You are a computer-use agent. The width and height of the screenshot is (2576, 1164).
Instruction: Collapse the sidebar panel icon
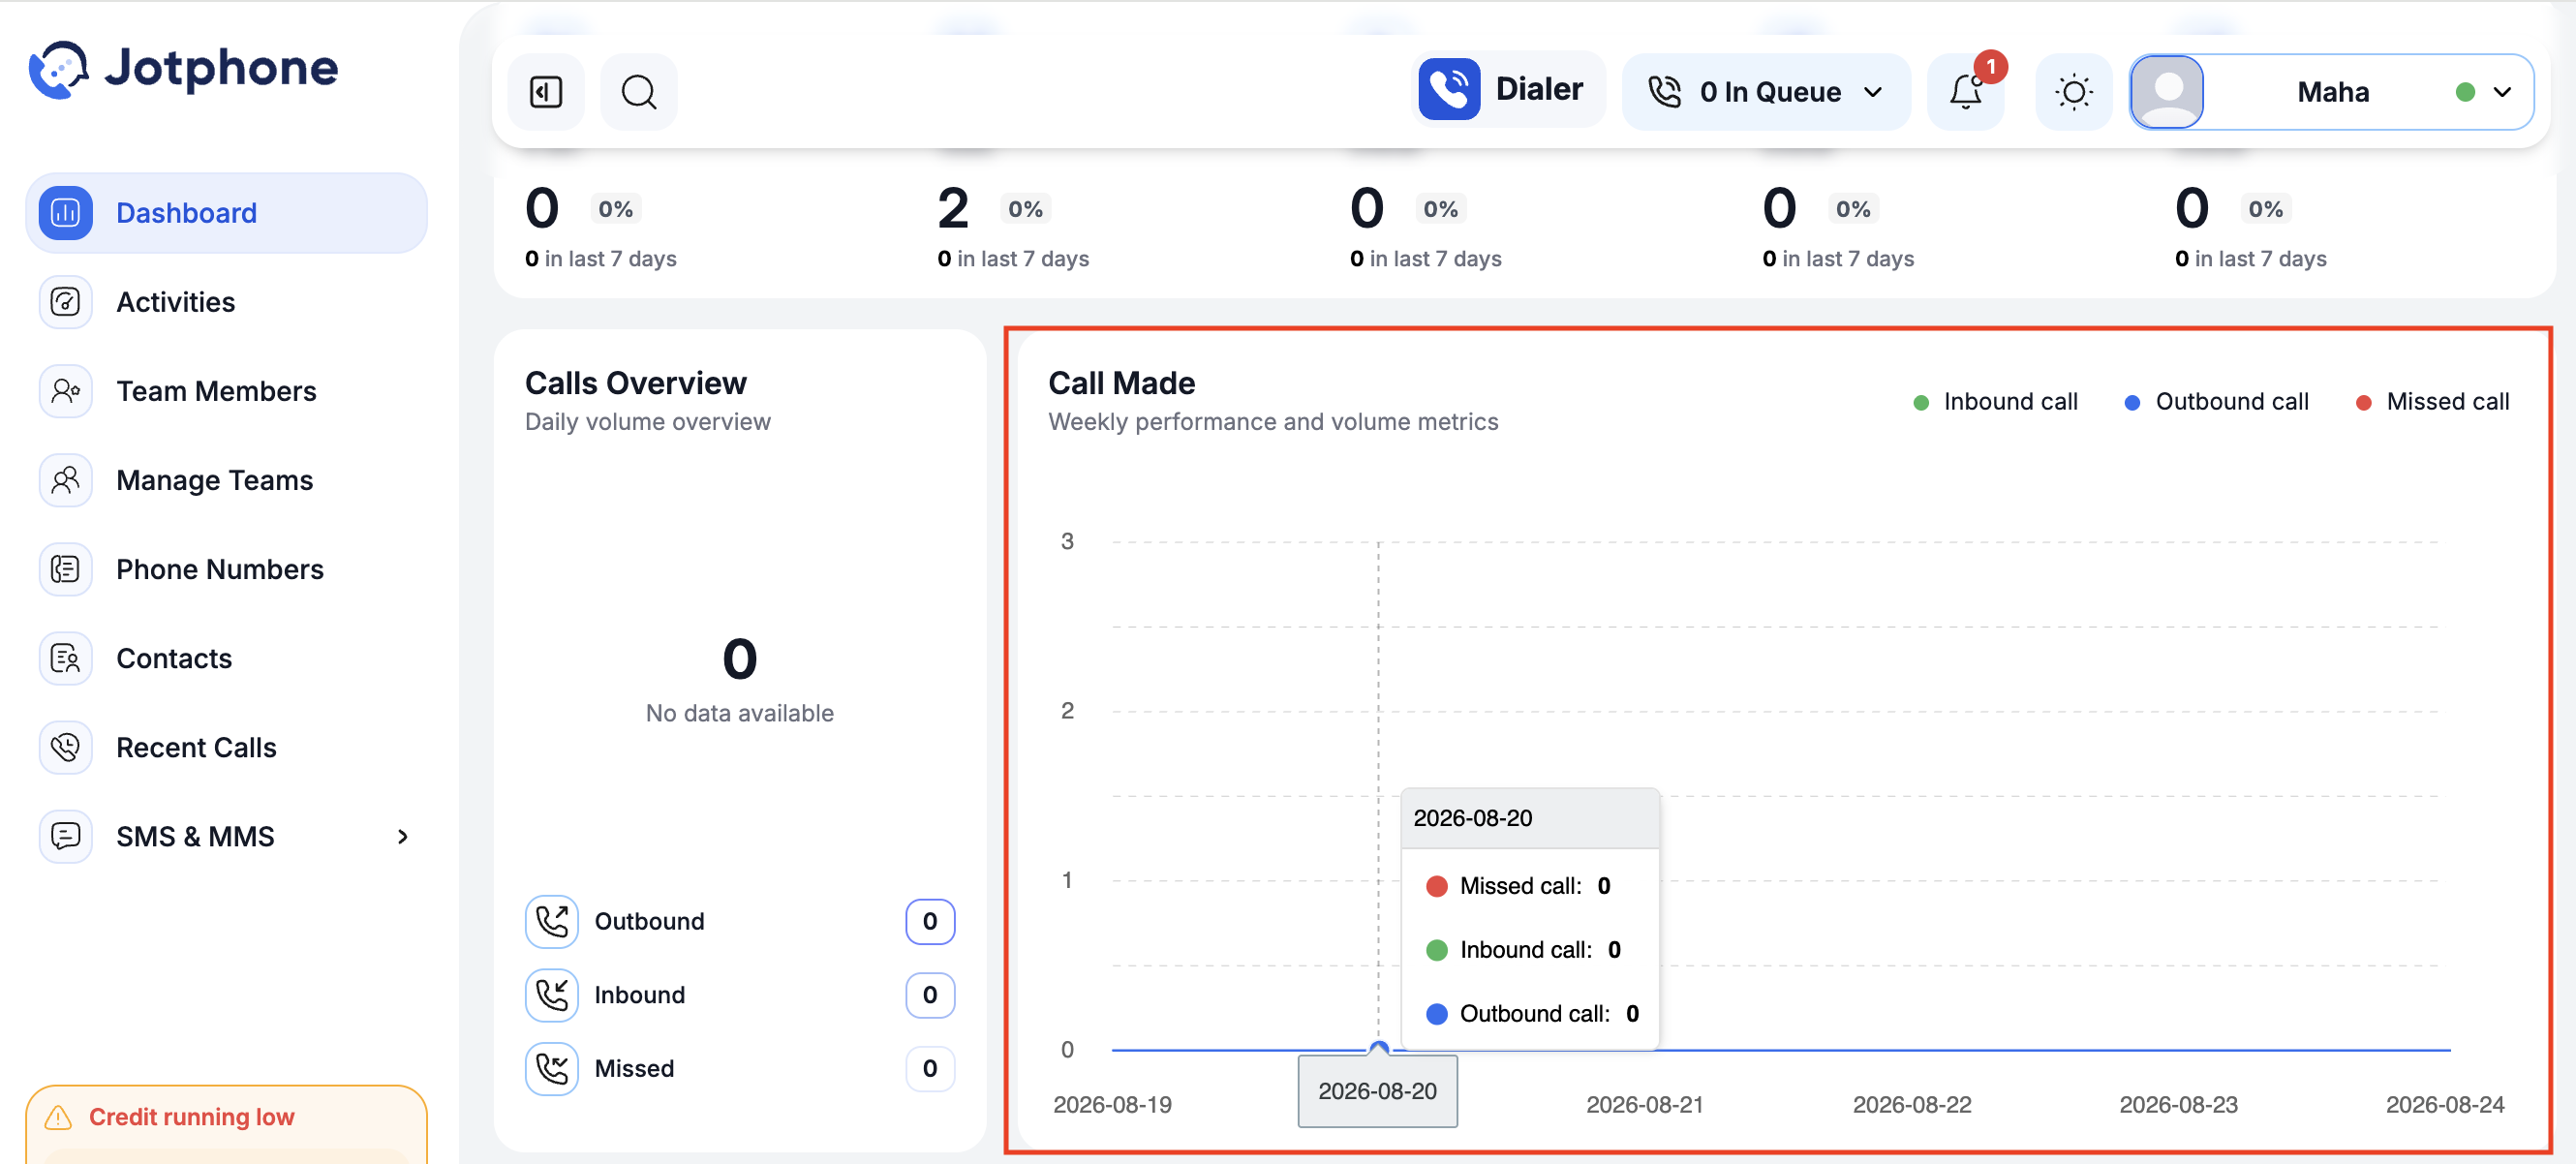point(546,92)
